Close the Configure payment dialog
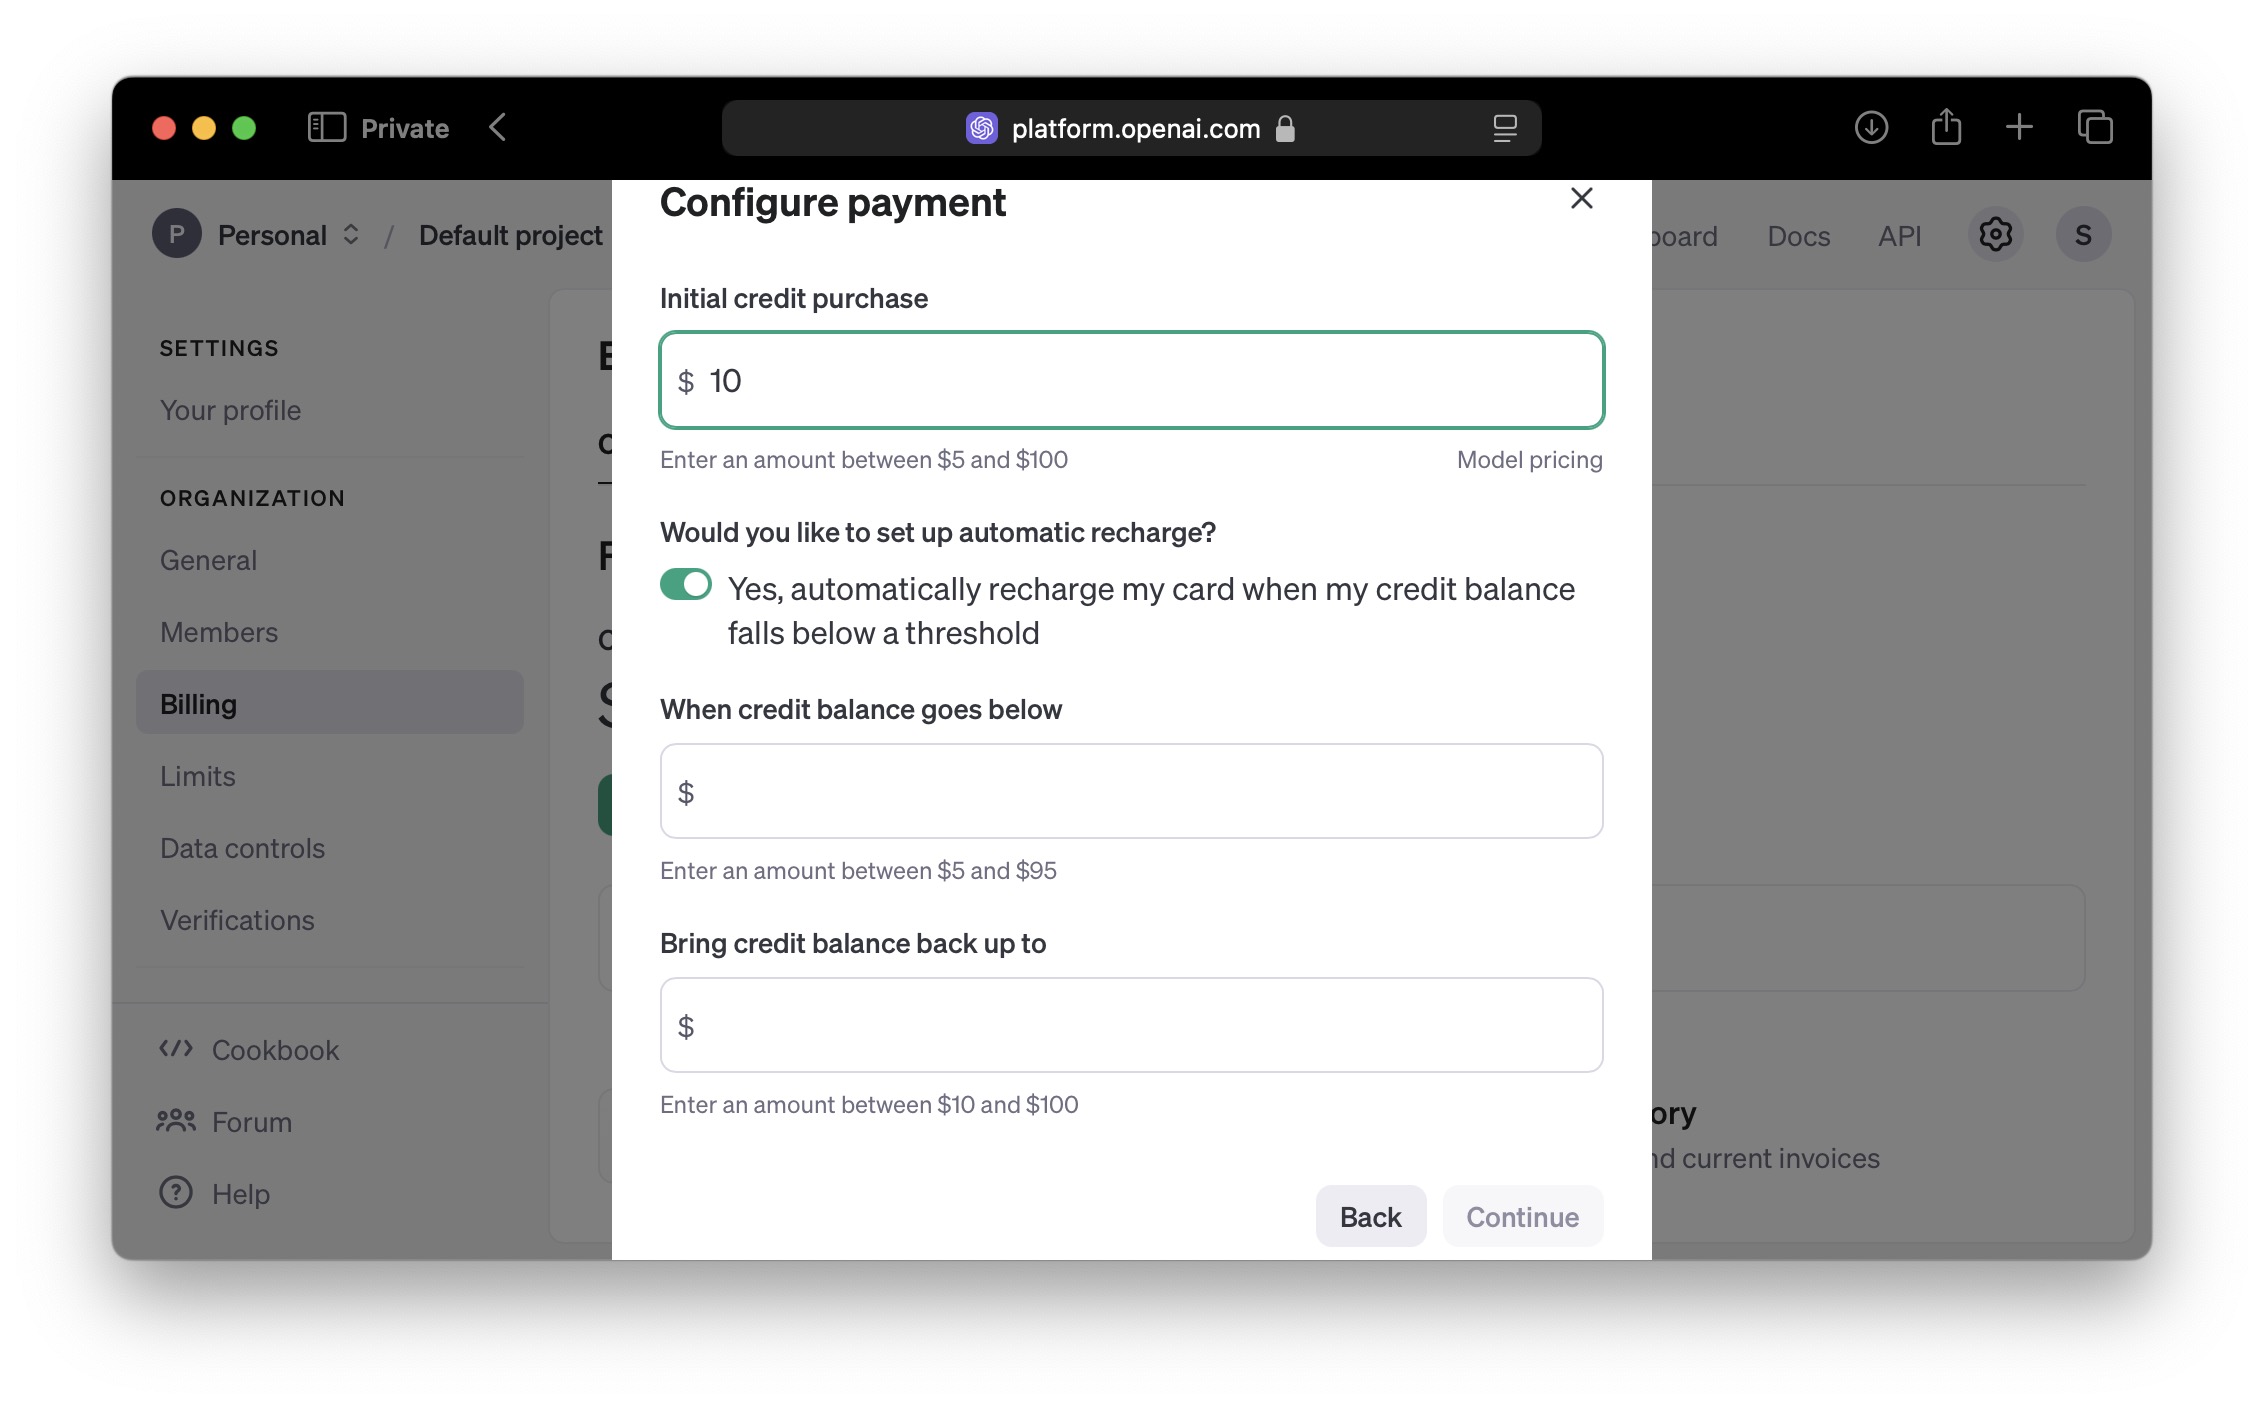The height and width of the screenshot is (1408, 2264). (x=1581, y=198)
